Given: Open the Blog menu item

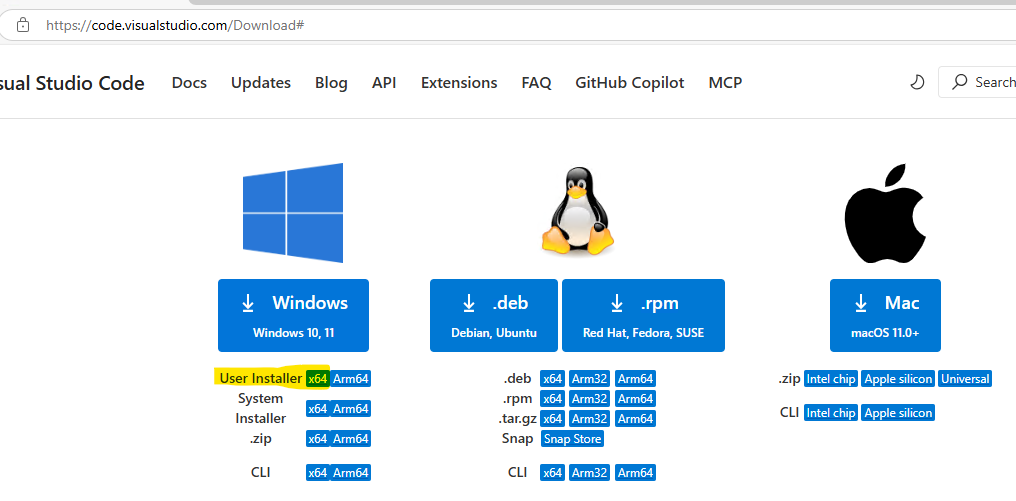Looking at the screenshot, I should 331,83.
